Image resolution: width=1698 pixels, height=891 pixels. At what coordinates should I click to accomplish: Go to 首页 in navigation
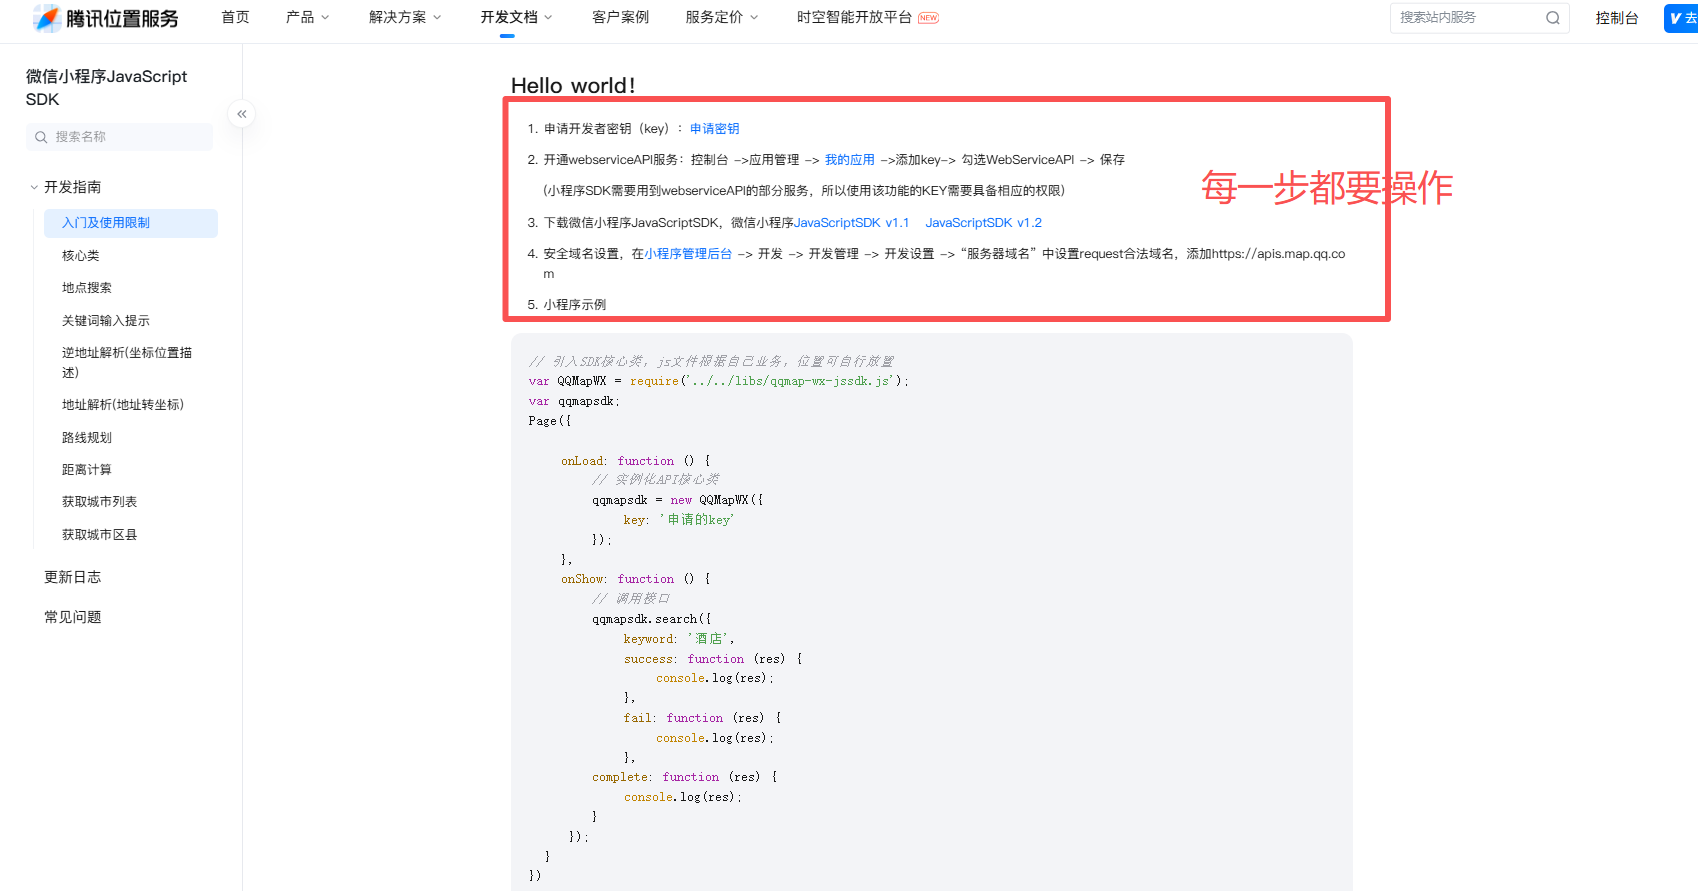coord(235,17)
